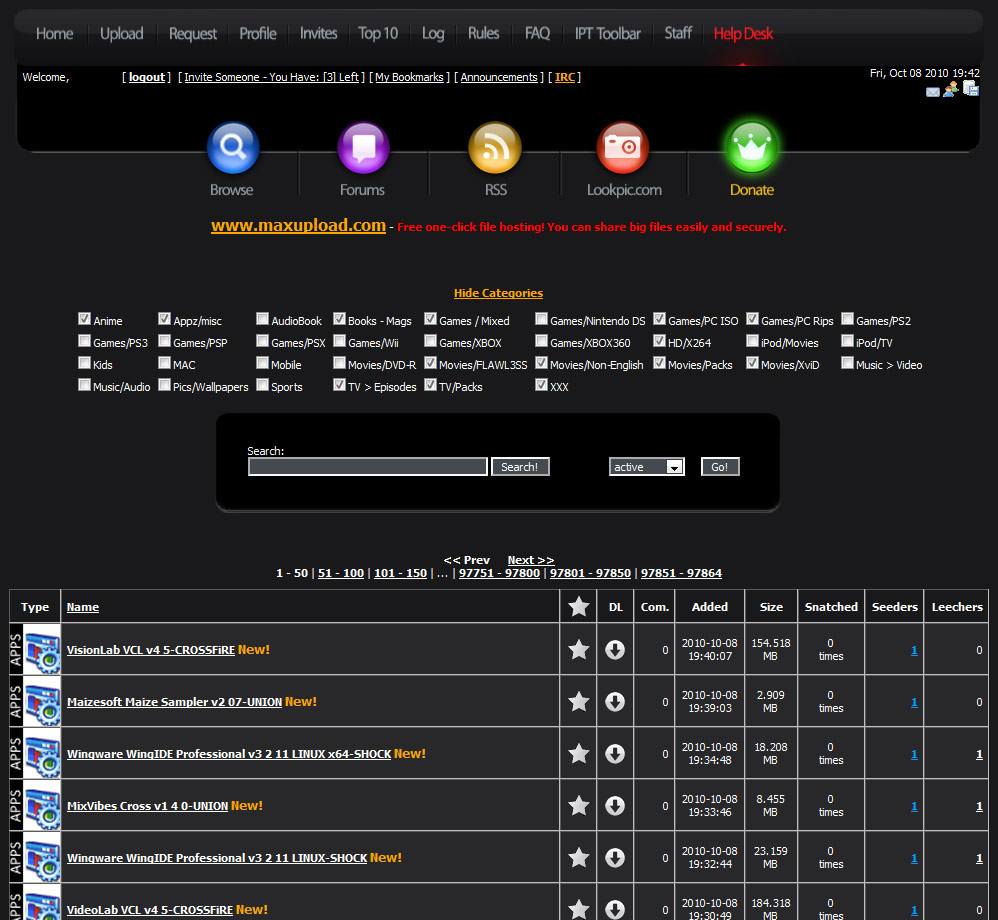The height and width of the screenshot is (920, 998).
Task: Open the Upload menu item
Action: [x=122, y=33]
